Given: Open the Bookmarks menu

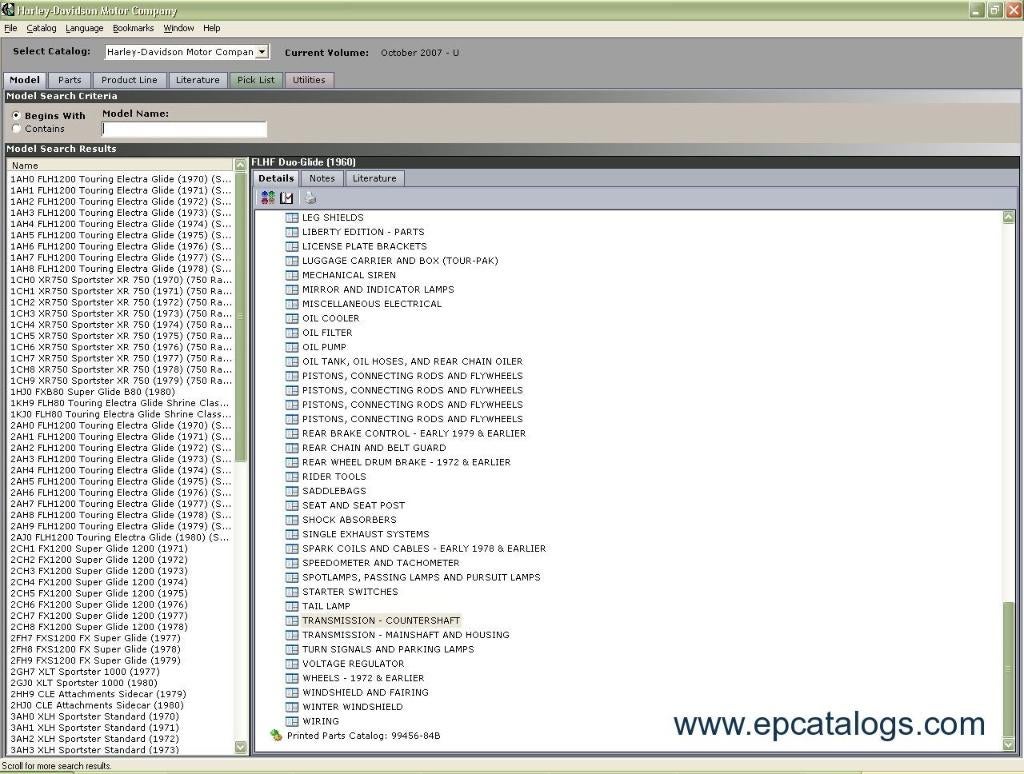Looking at the screenshot, I should [x=133, y=28].
